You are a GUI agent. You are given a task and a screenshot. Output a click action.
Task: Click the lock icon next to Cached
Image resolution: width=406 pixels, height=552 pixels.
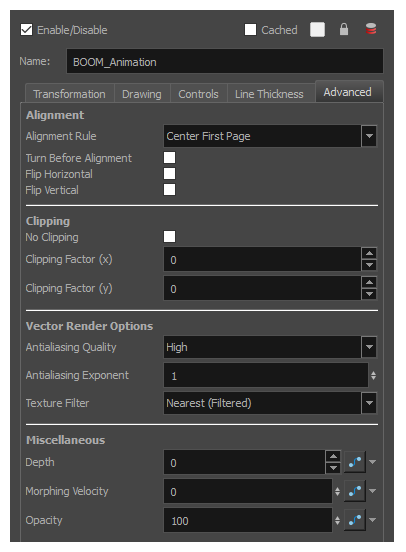click(344, 30)
